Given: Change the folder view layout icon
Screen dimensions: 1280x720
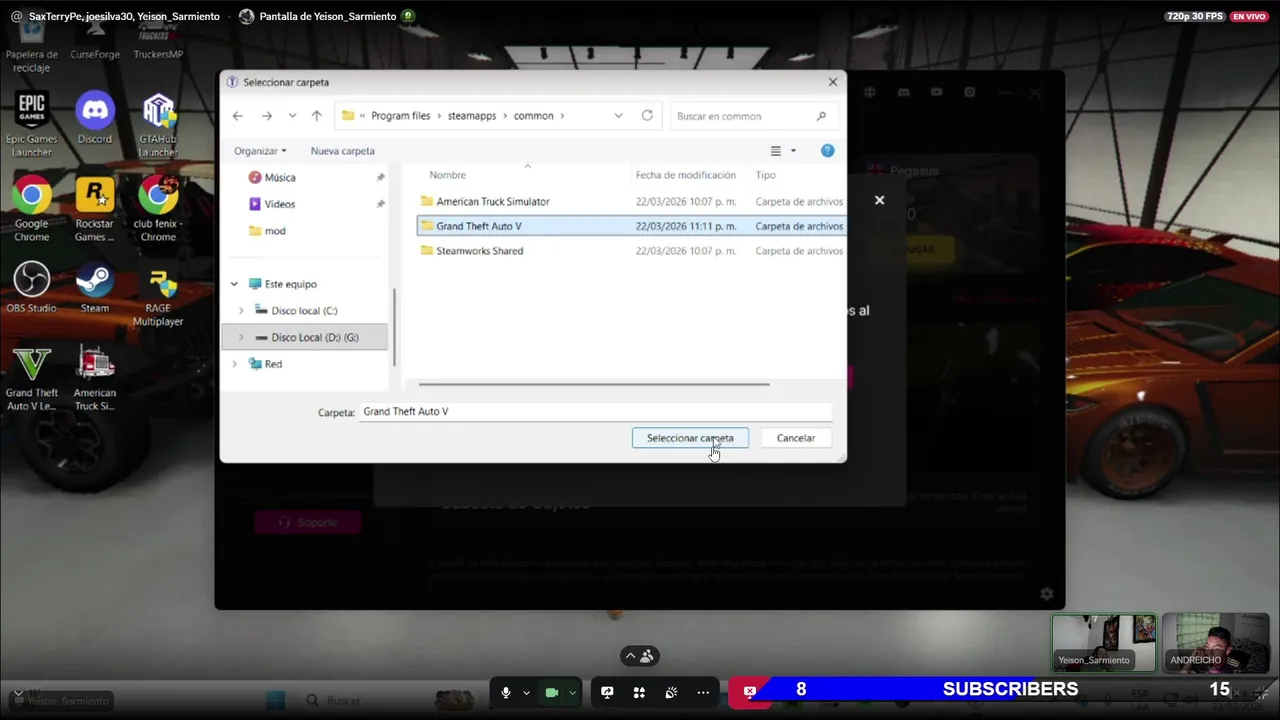Looking at the screenshot, I should [776, 151].
